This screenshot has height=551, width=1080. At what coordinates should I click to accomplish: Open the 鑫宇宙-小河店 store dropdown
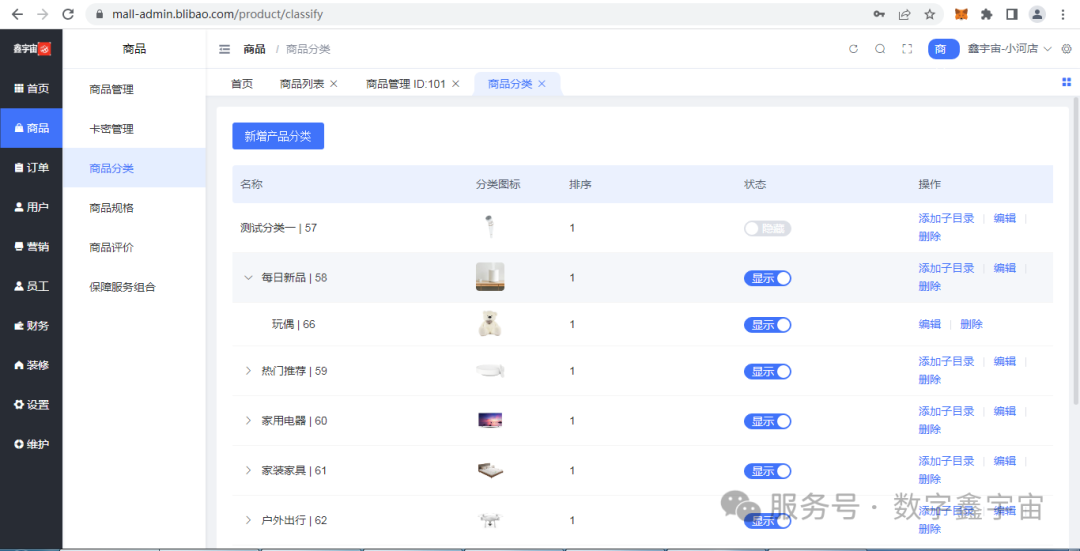(1009, 49)
